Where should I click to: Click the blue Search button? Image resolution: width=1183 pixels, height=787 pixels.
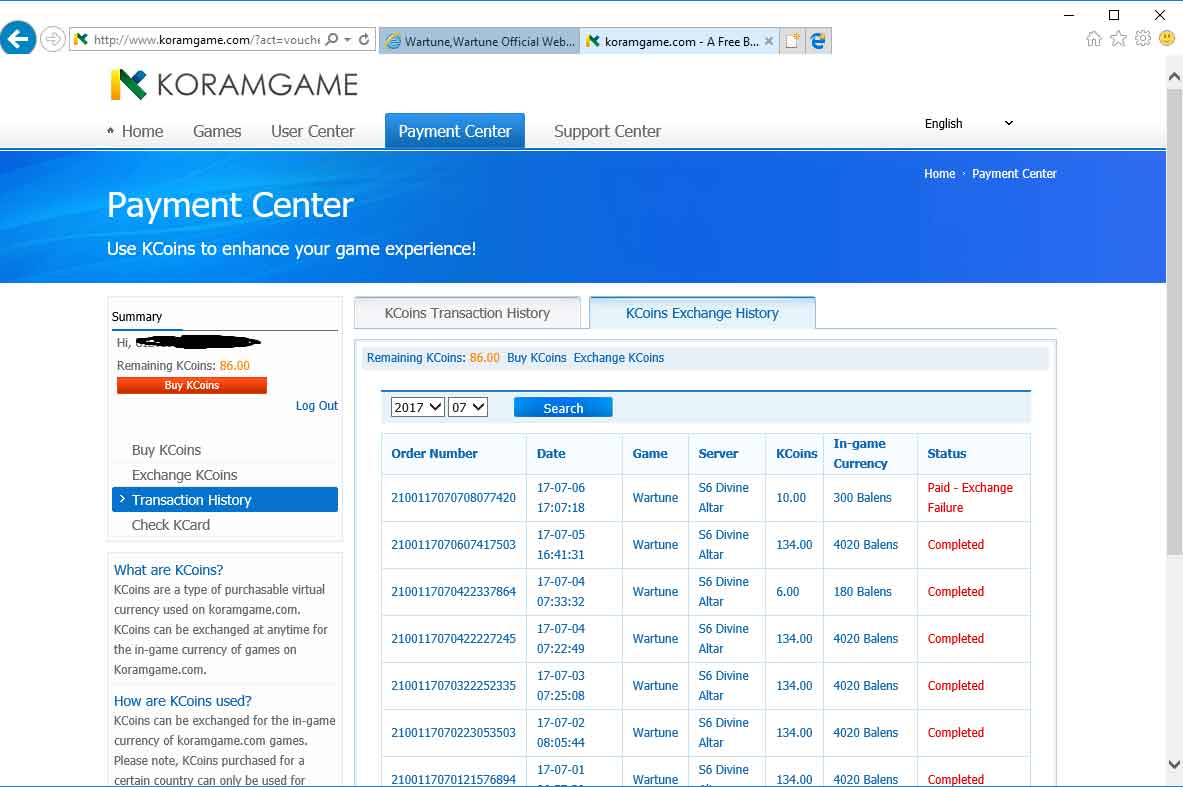[x=563, y=407]
